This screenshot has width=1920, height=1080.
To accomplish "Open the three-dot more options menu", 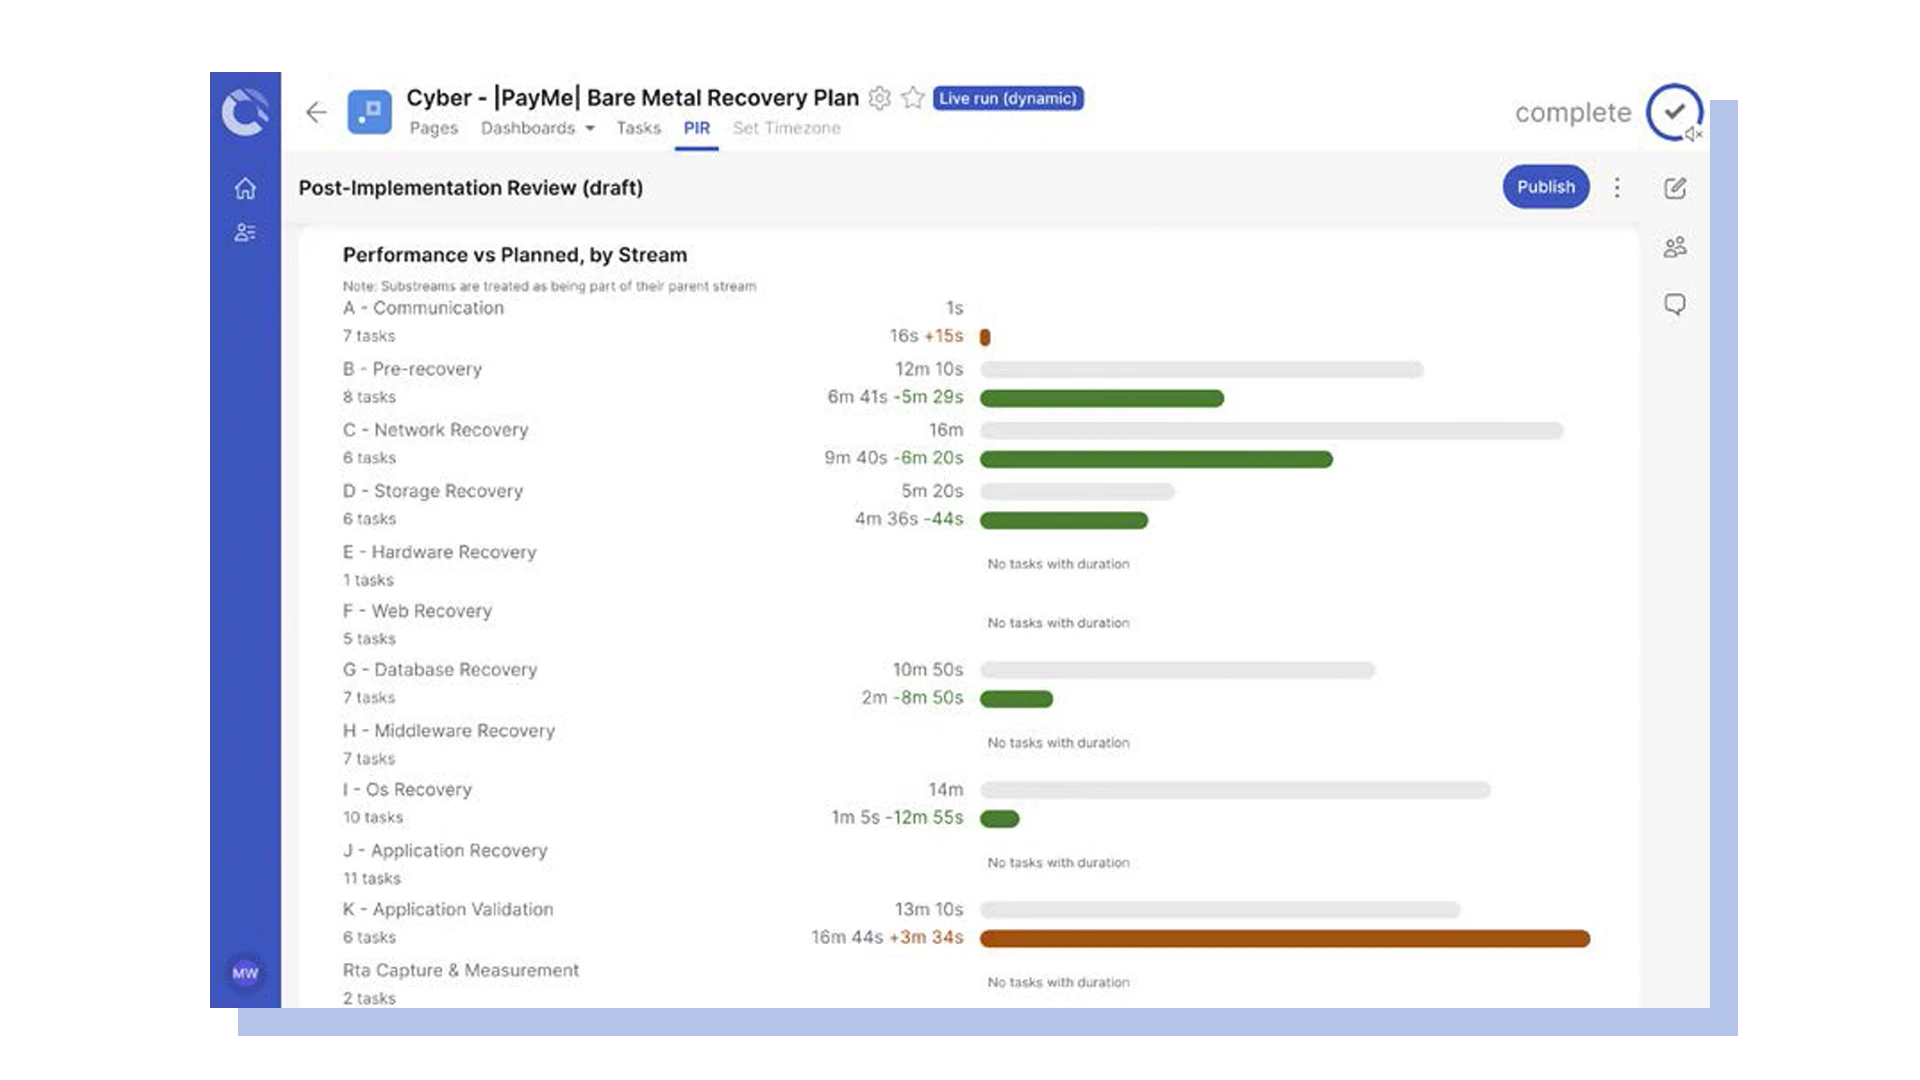I will [1617, 188].
